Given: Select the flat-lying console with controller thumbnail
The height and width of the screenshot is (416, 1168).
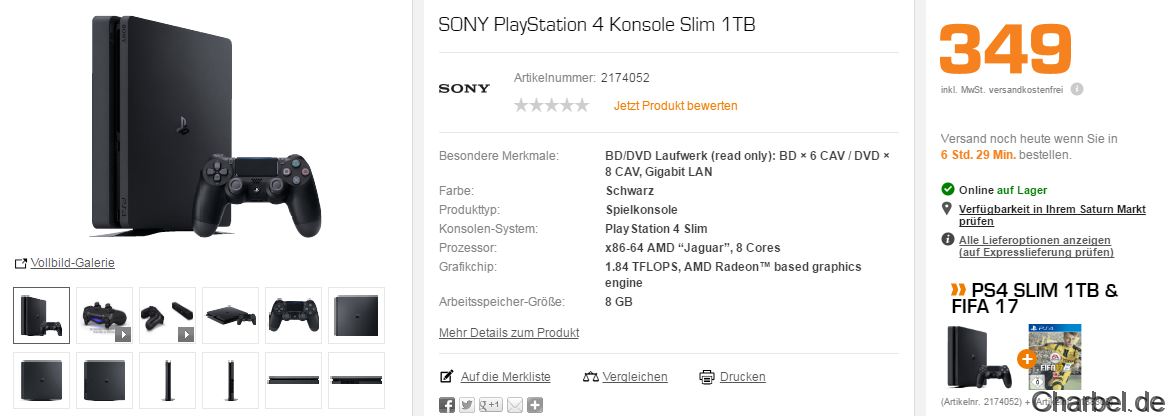Looking at the screenshot, I should tap(230, 315).
